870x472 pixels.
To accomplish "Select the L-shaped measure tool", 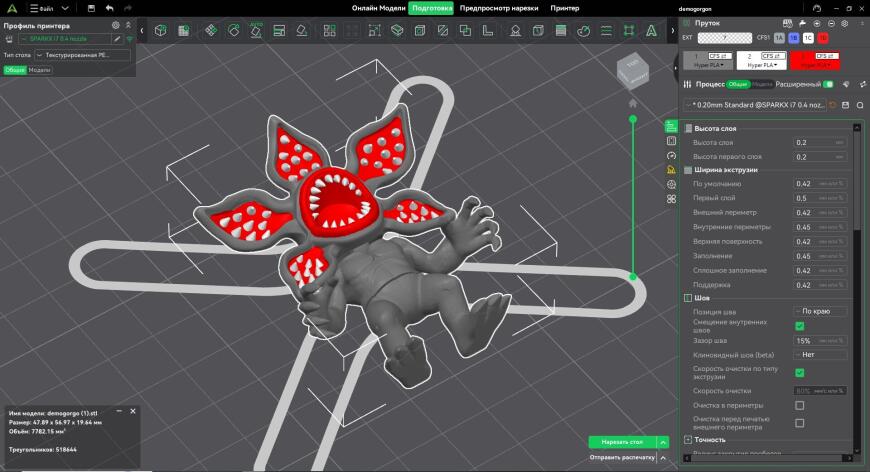I will pyautogui.click(x=488, y=31).
